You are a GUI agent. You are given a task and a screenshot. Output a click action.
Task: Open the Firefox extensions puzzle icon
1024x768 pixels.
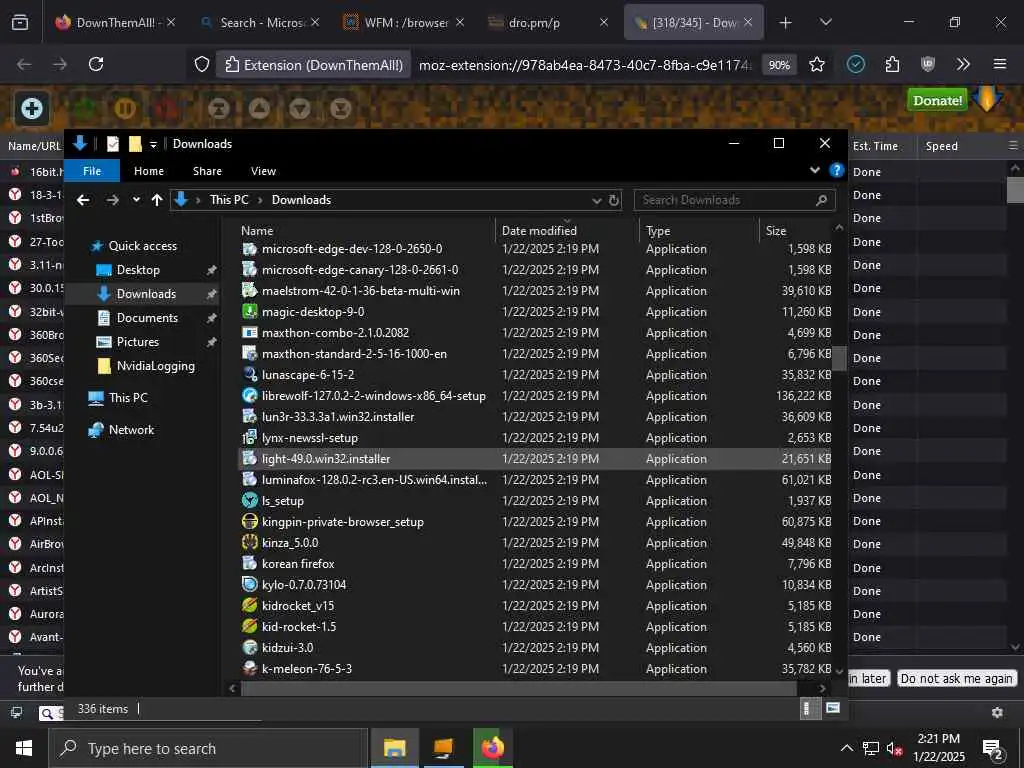892,64
